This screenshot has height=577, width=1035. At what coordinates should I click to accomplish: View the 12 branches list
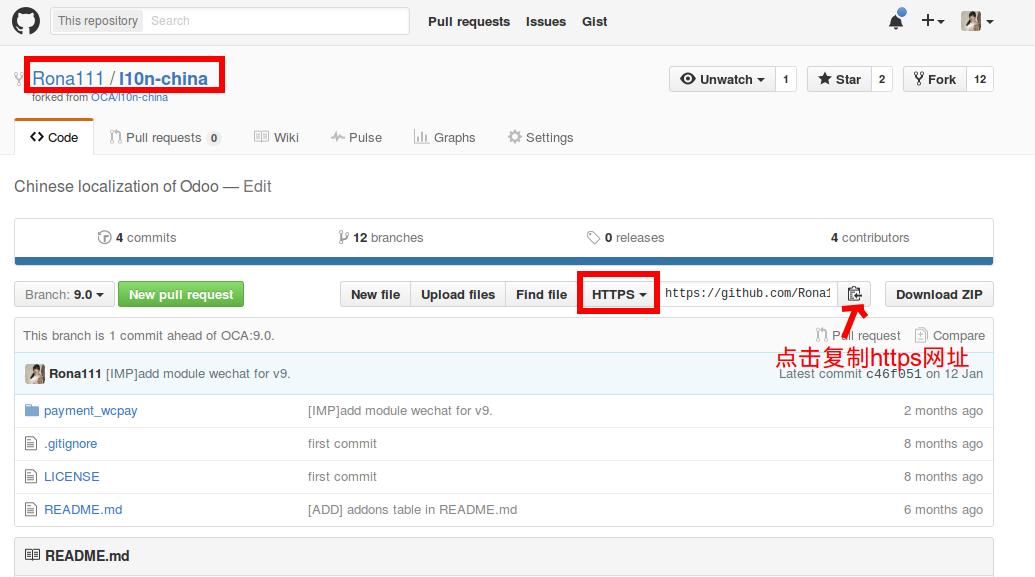[x=381, y=238]
